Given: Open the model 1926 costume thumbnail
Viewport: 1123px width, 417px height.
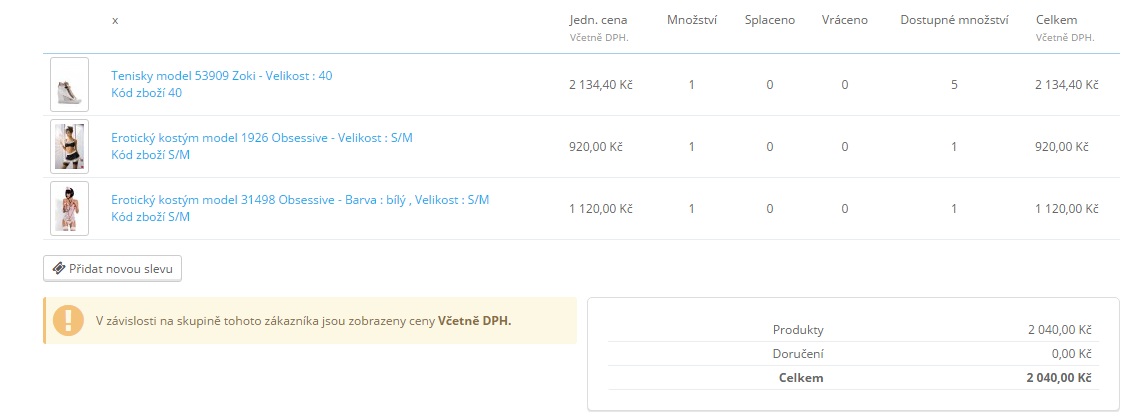Looking at the screenshot, I should pos(69,147).
